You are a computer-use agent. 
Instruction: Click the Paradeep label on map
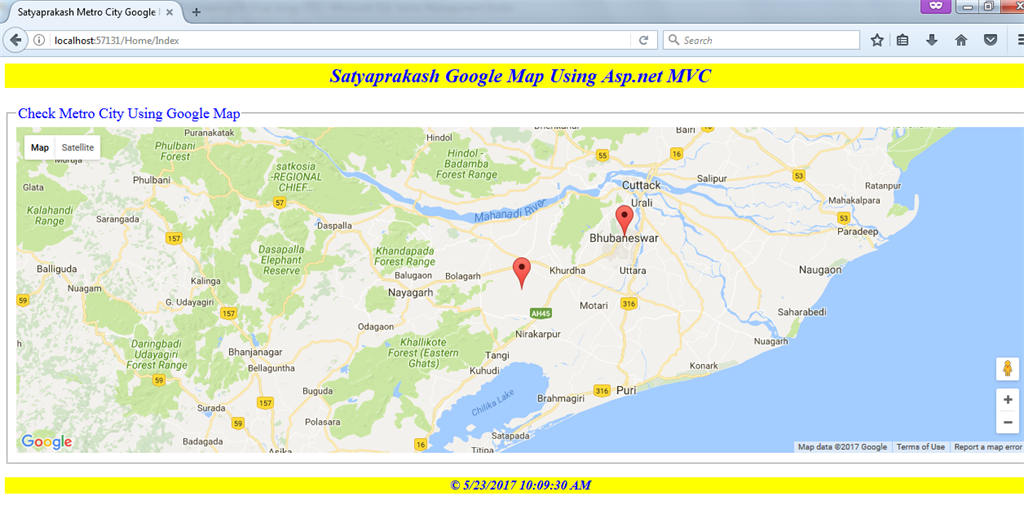coord(858,233)
